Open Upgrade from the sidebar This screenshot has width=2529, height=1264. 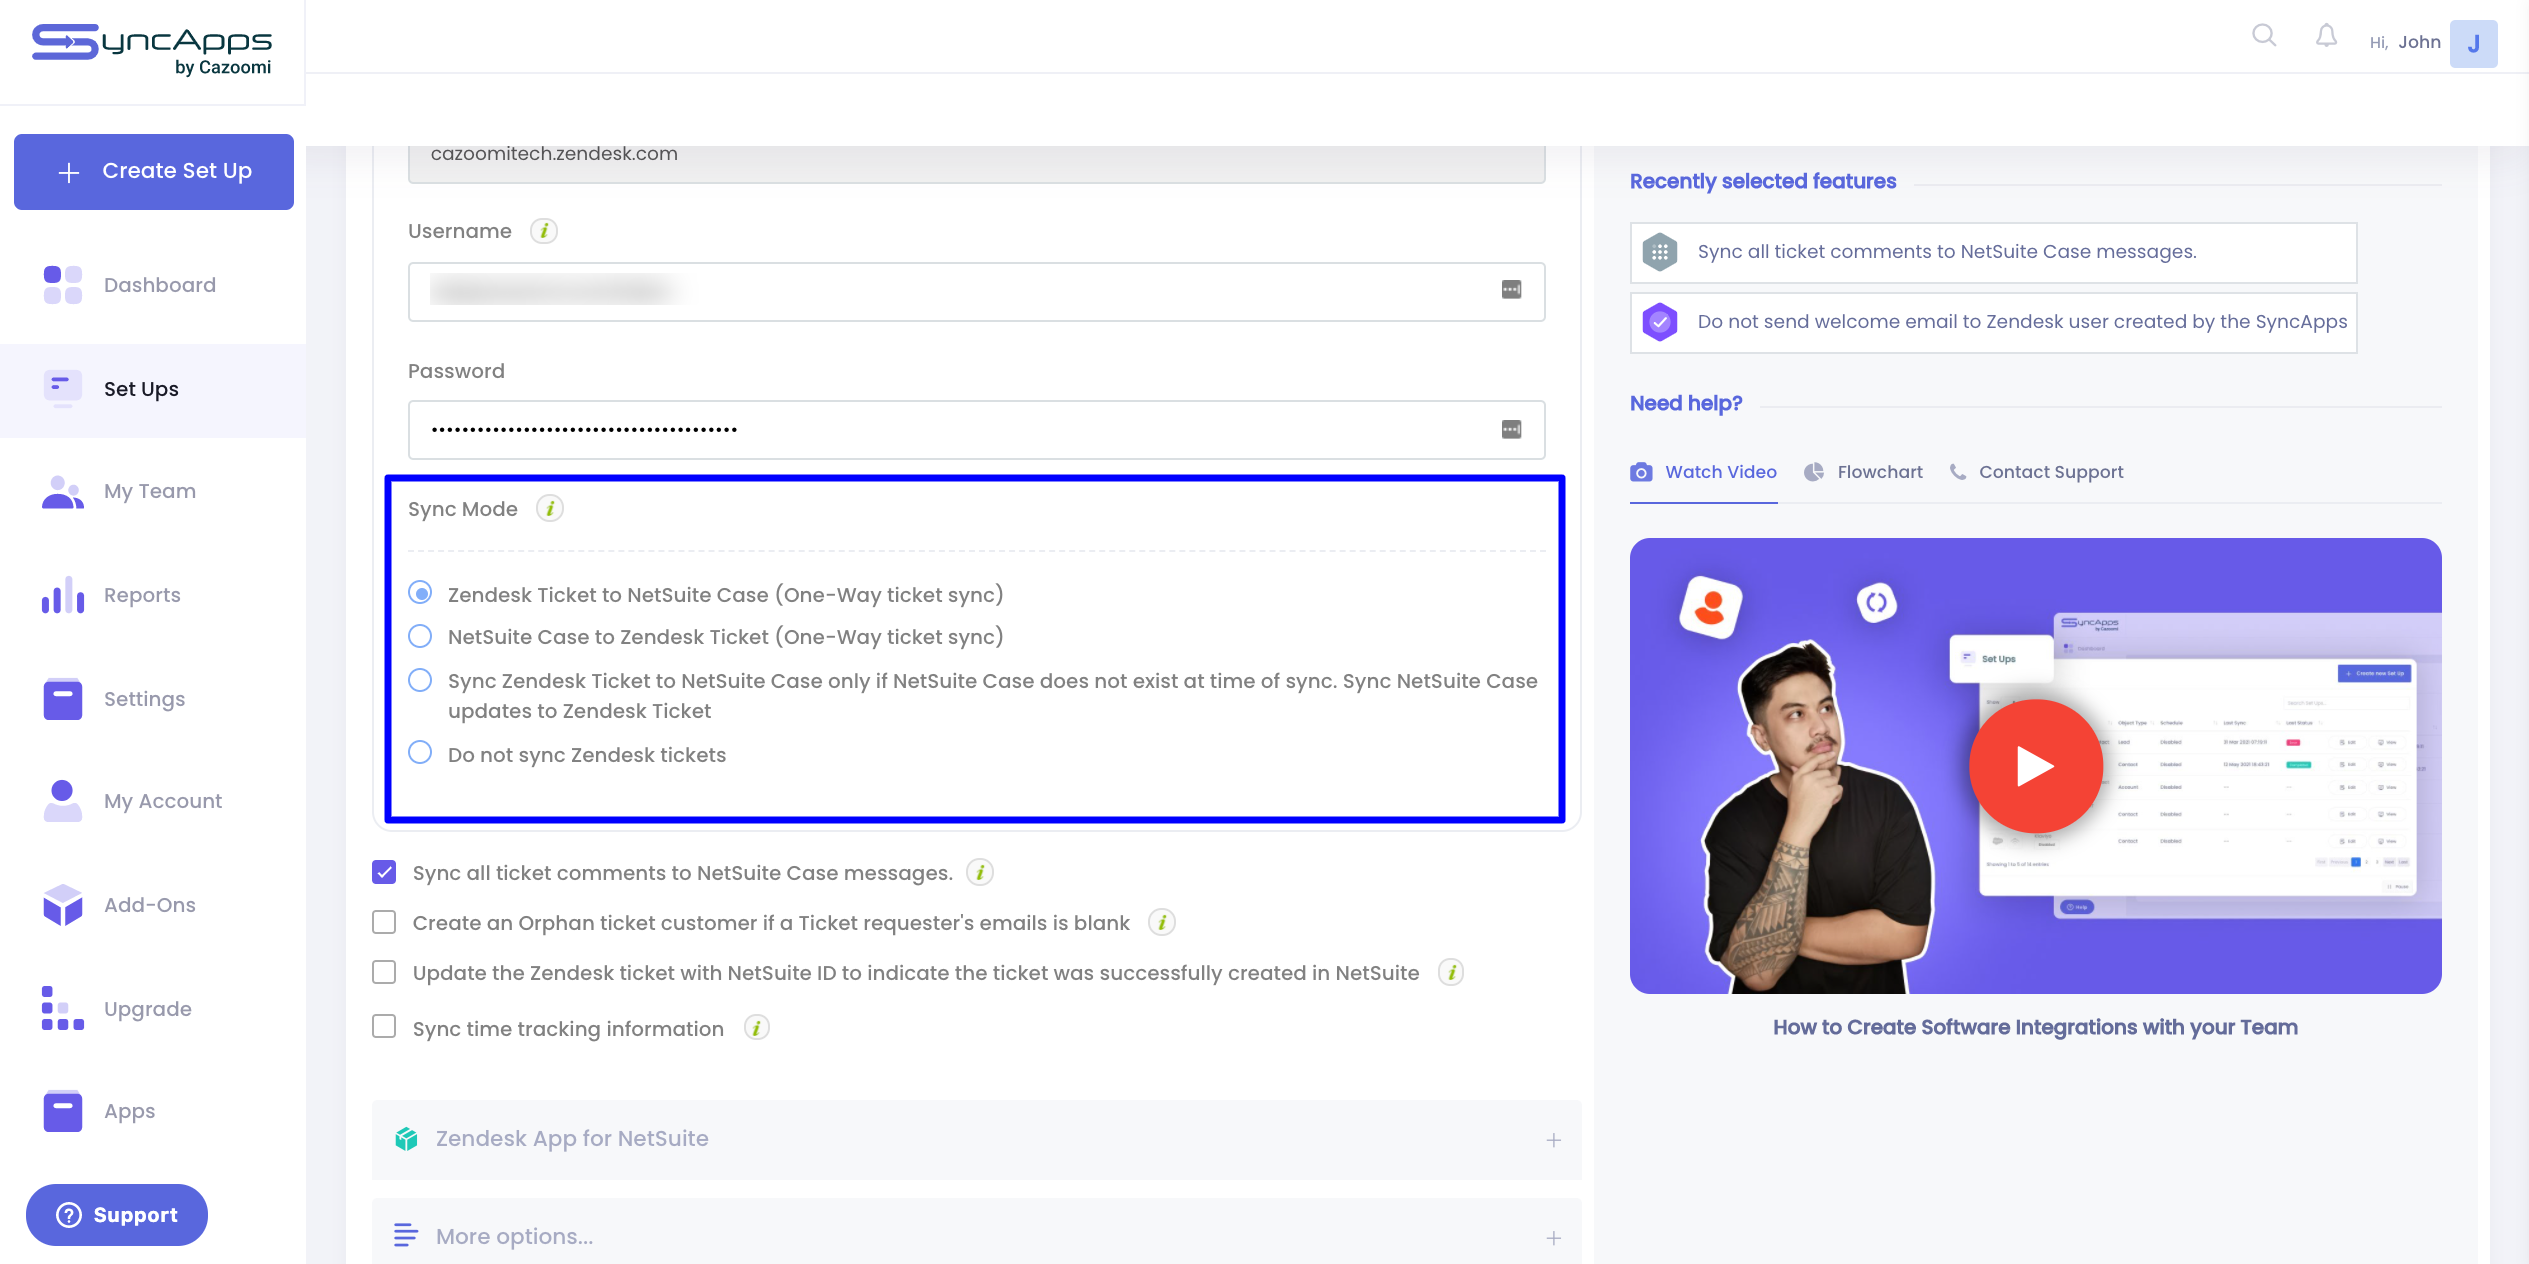(x=153, y=1009)
